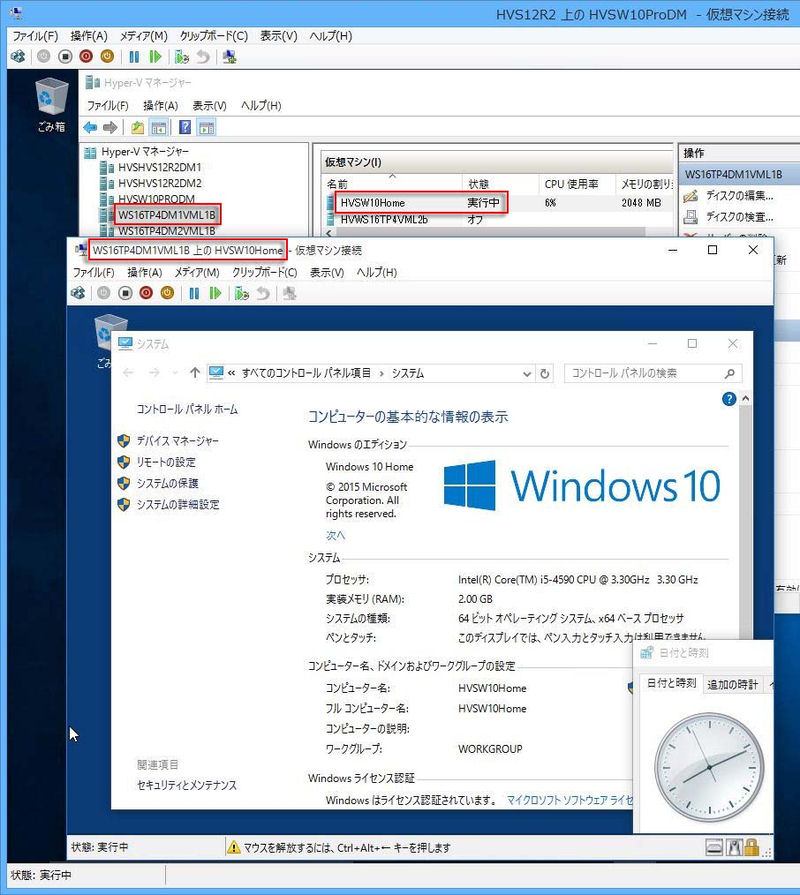Click the back arrow in Hyper-V Manager toolbar
800x895 pixels.
(x=90, y=127)
